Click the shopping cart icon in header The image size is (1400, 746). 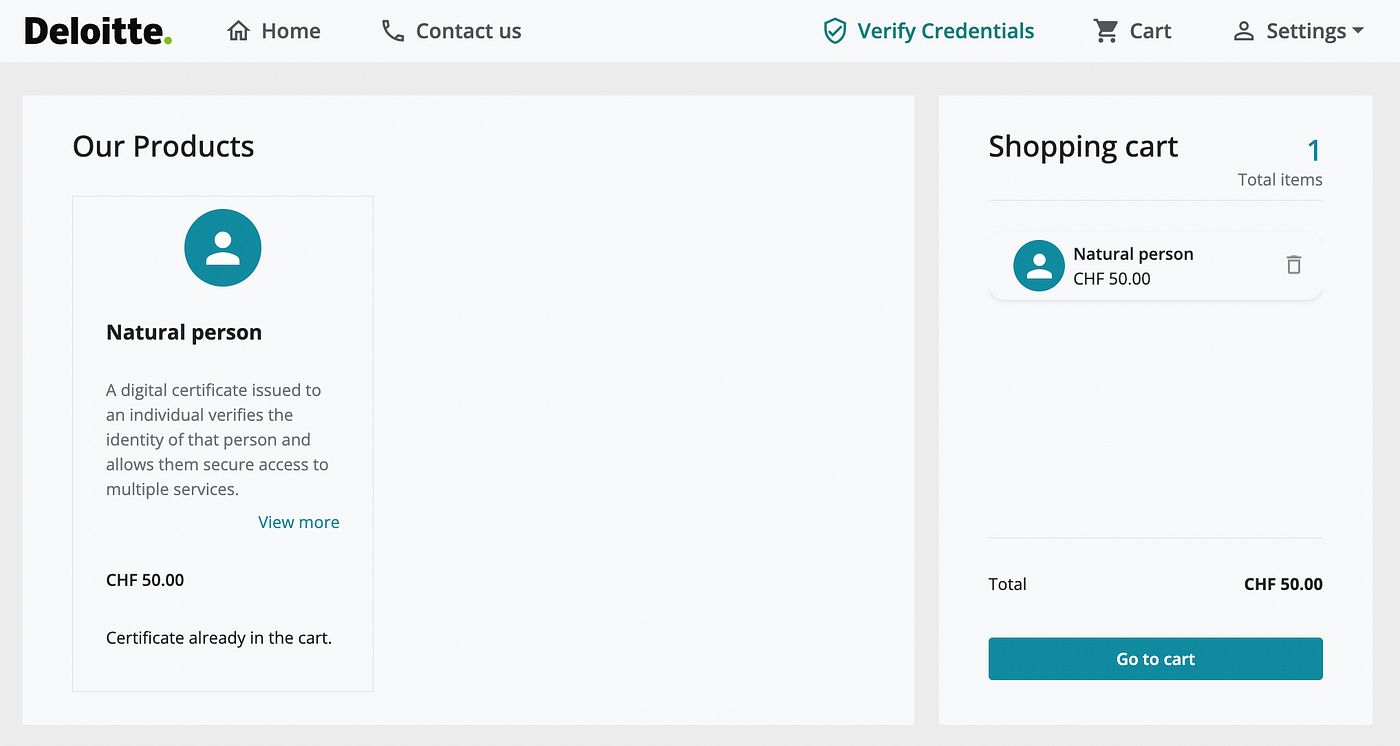[1106, 31]
